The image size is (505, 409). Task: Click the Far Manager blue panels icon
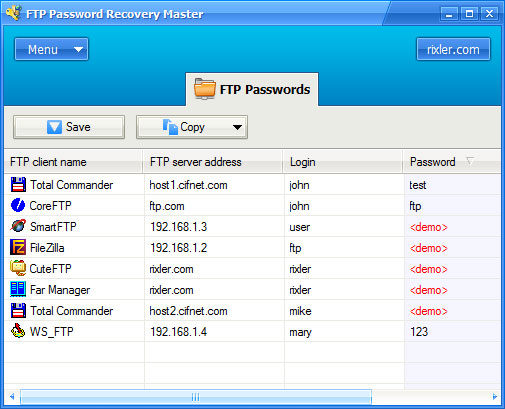point(18,289)
